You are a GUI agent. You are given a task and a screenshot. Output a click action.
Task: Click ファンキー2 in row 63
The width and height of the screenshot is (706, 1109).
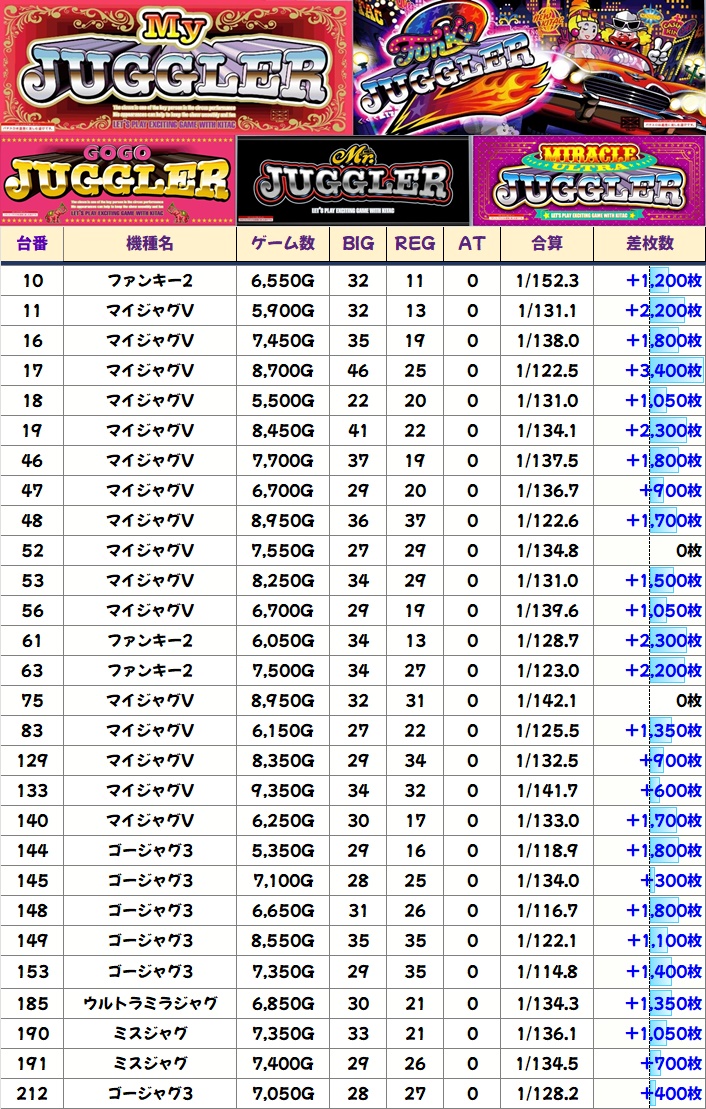(x=150, y=670)
